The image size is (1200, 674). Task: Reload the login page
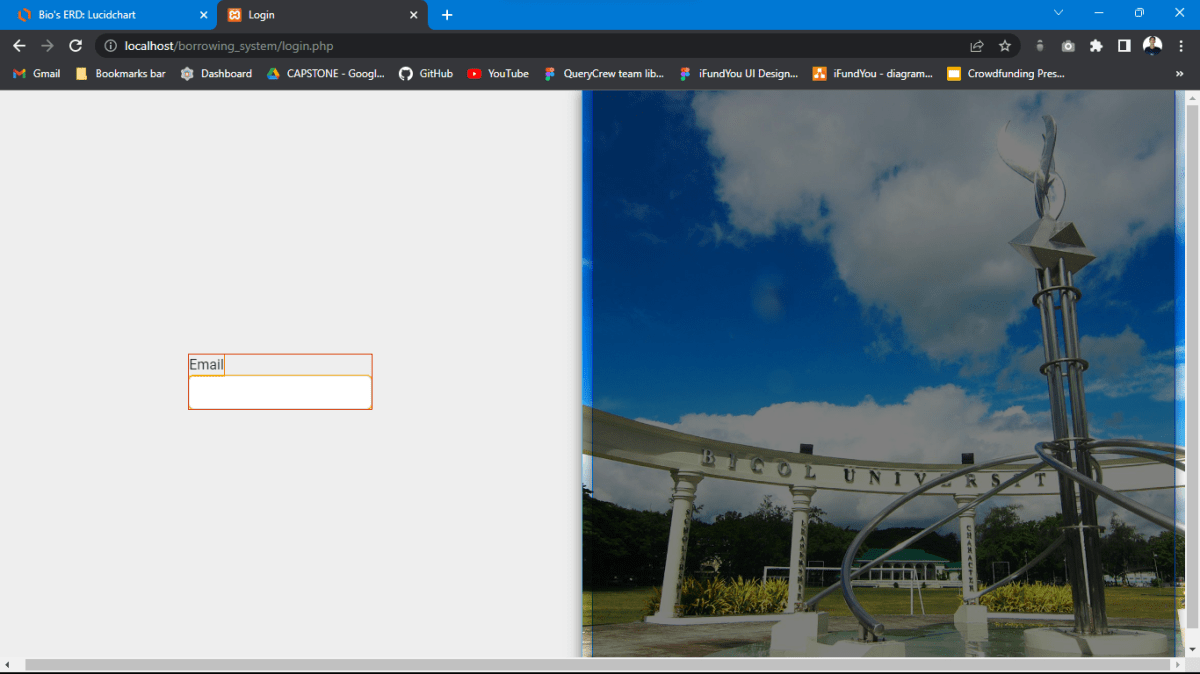(75, 46)
